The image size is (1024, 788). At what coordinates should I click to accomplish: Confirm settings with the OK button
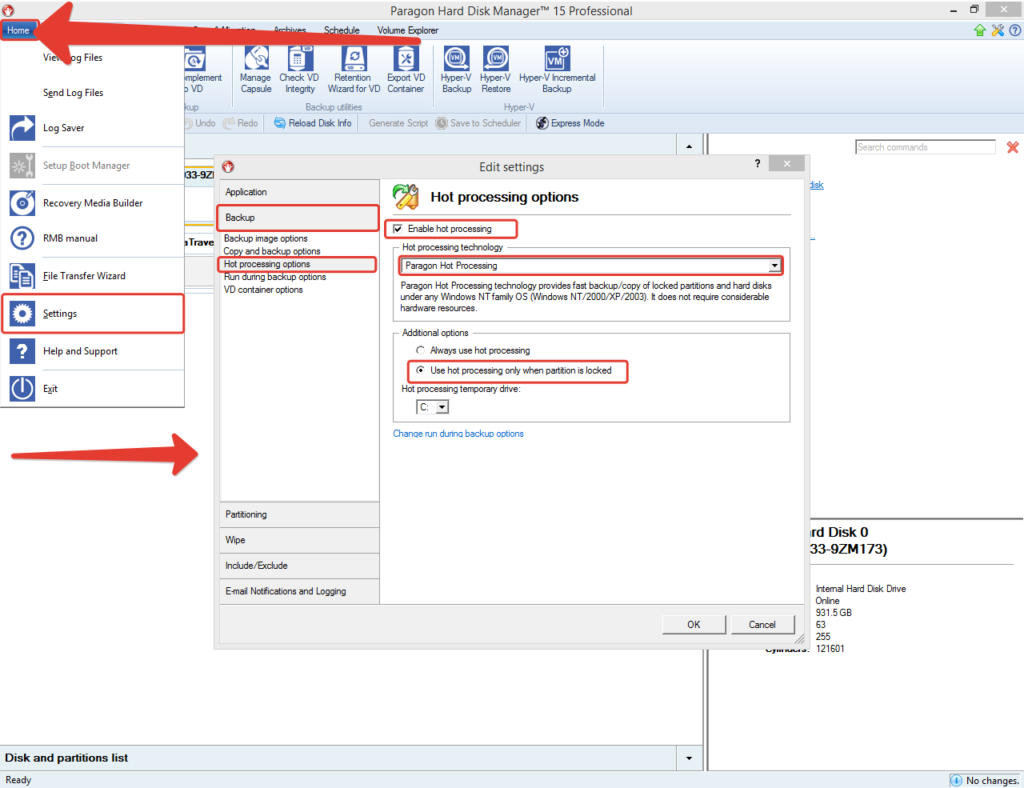[693, 624]
